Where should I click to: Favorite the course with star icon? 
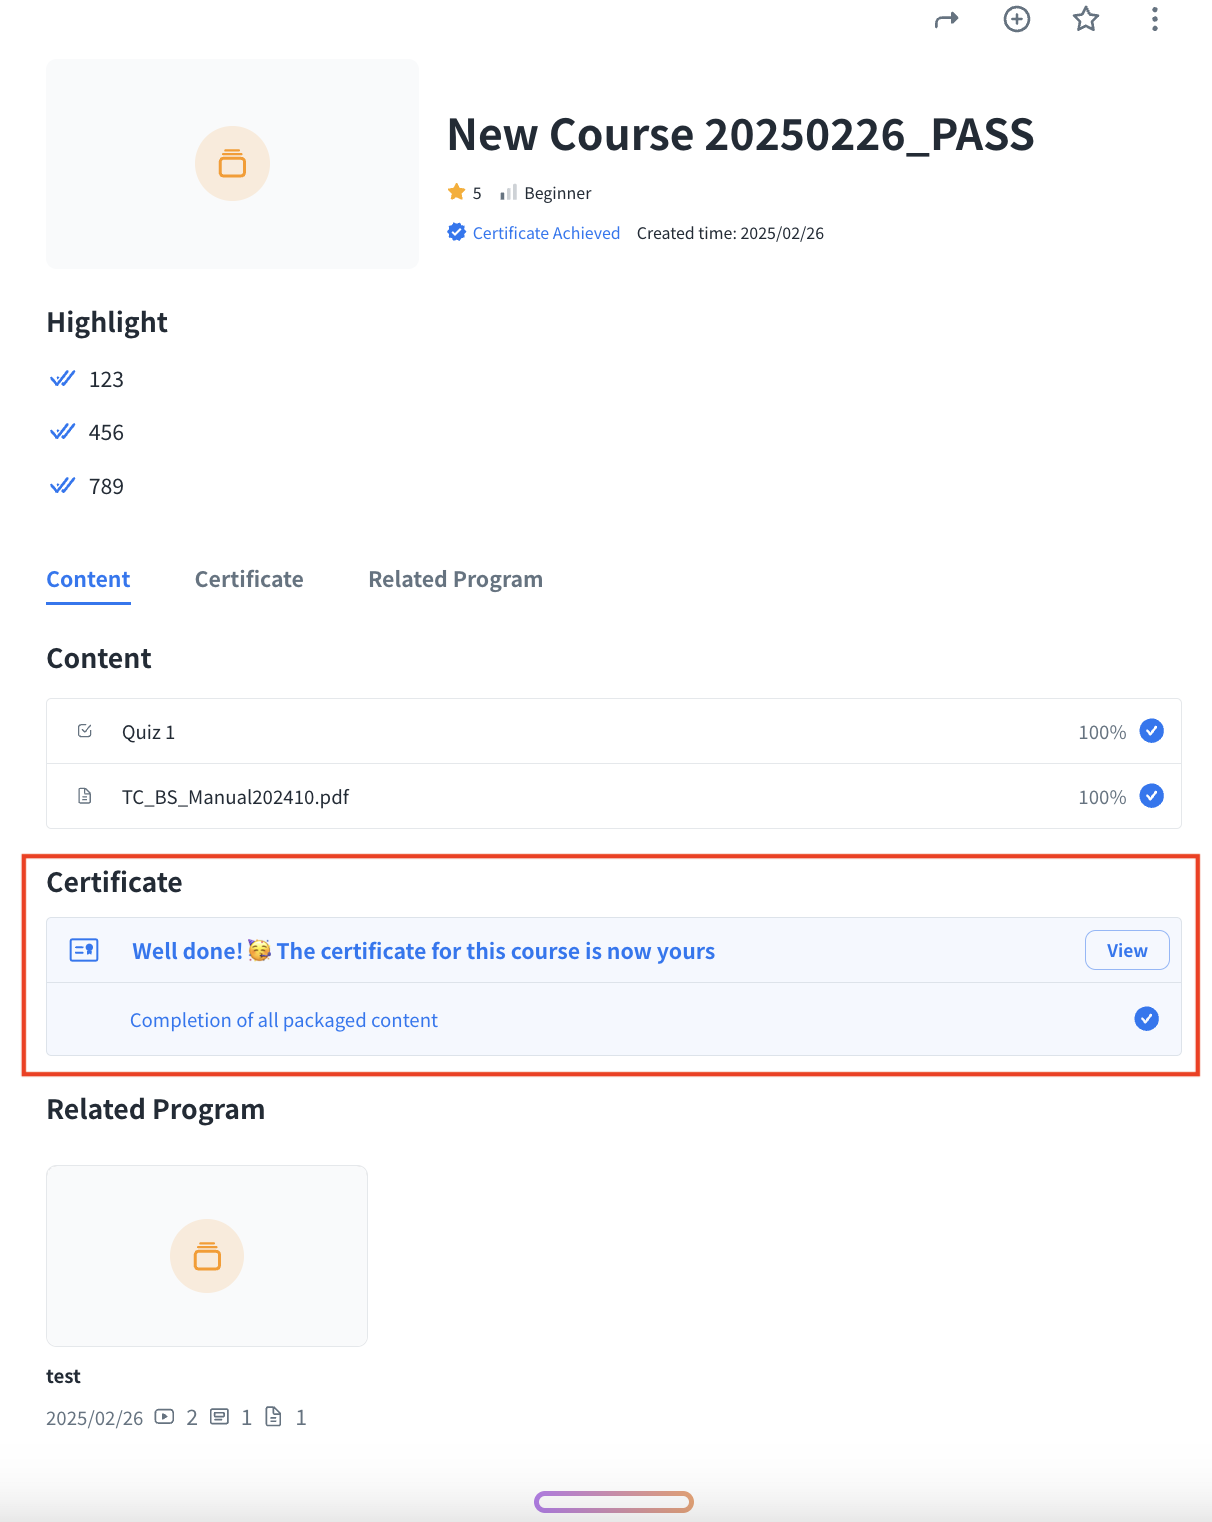(1085, 19)
